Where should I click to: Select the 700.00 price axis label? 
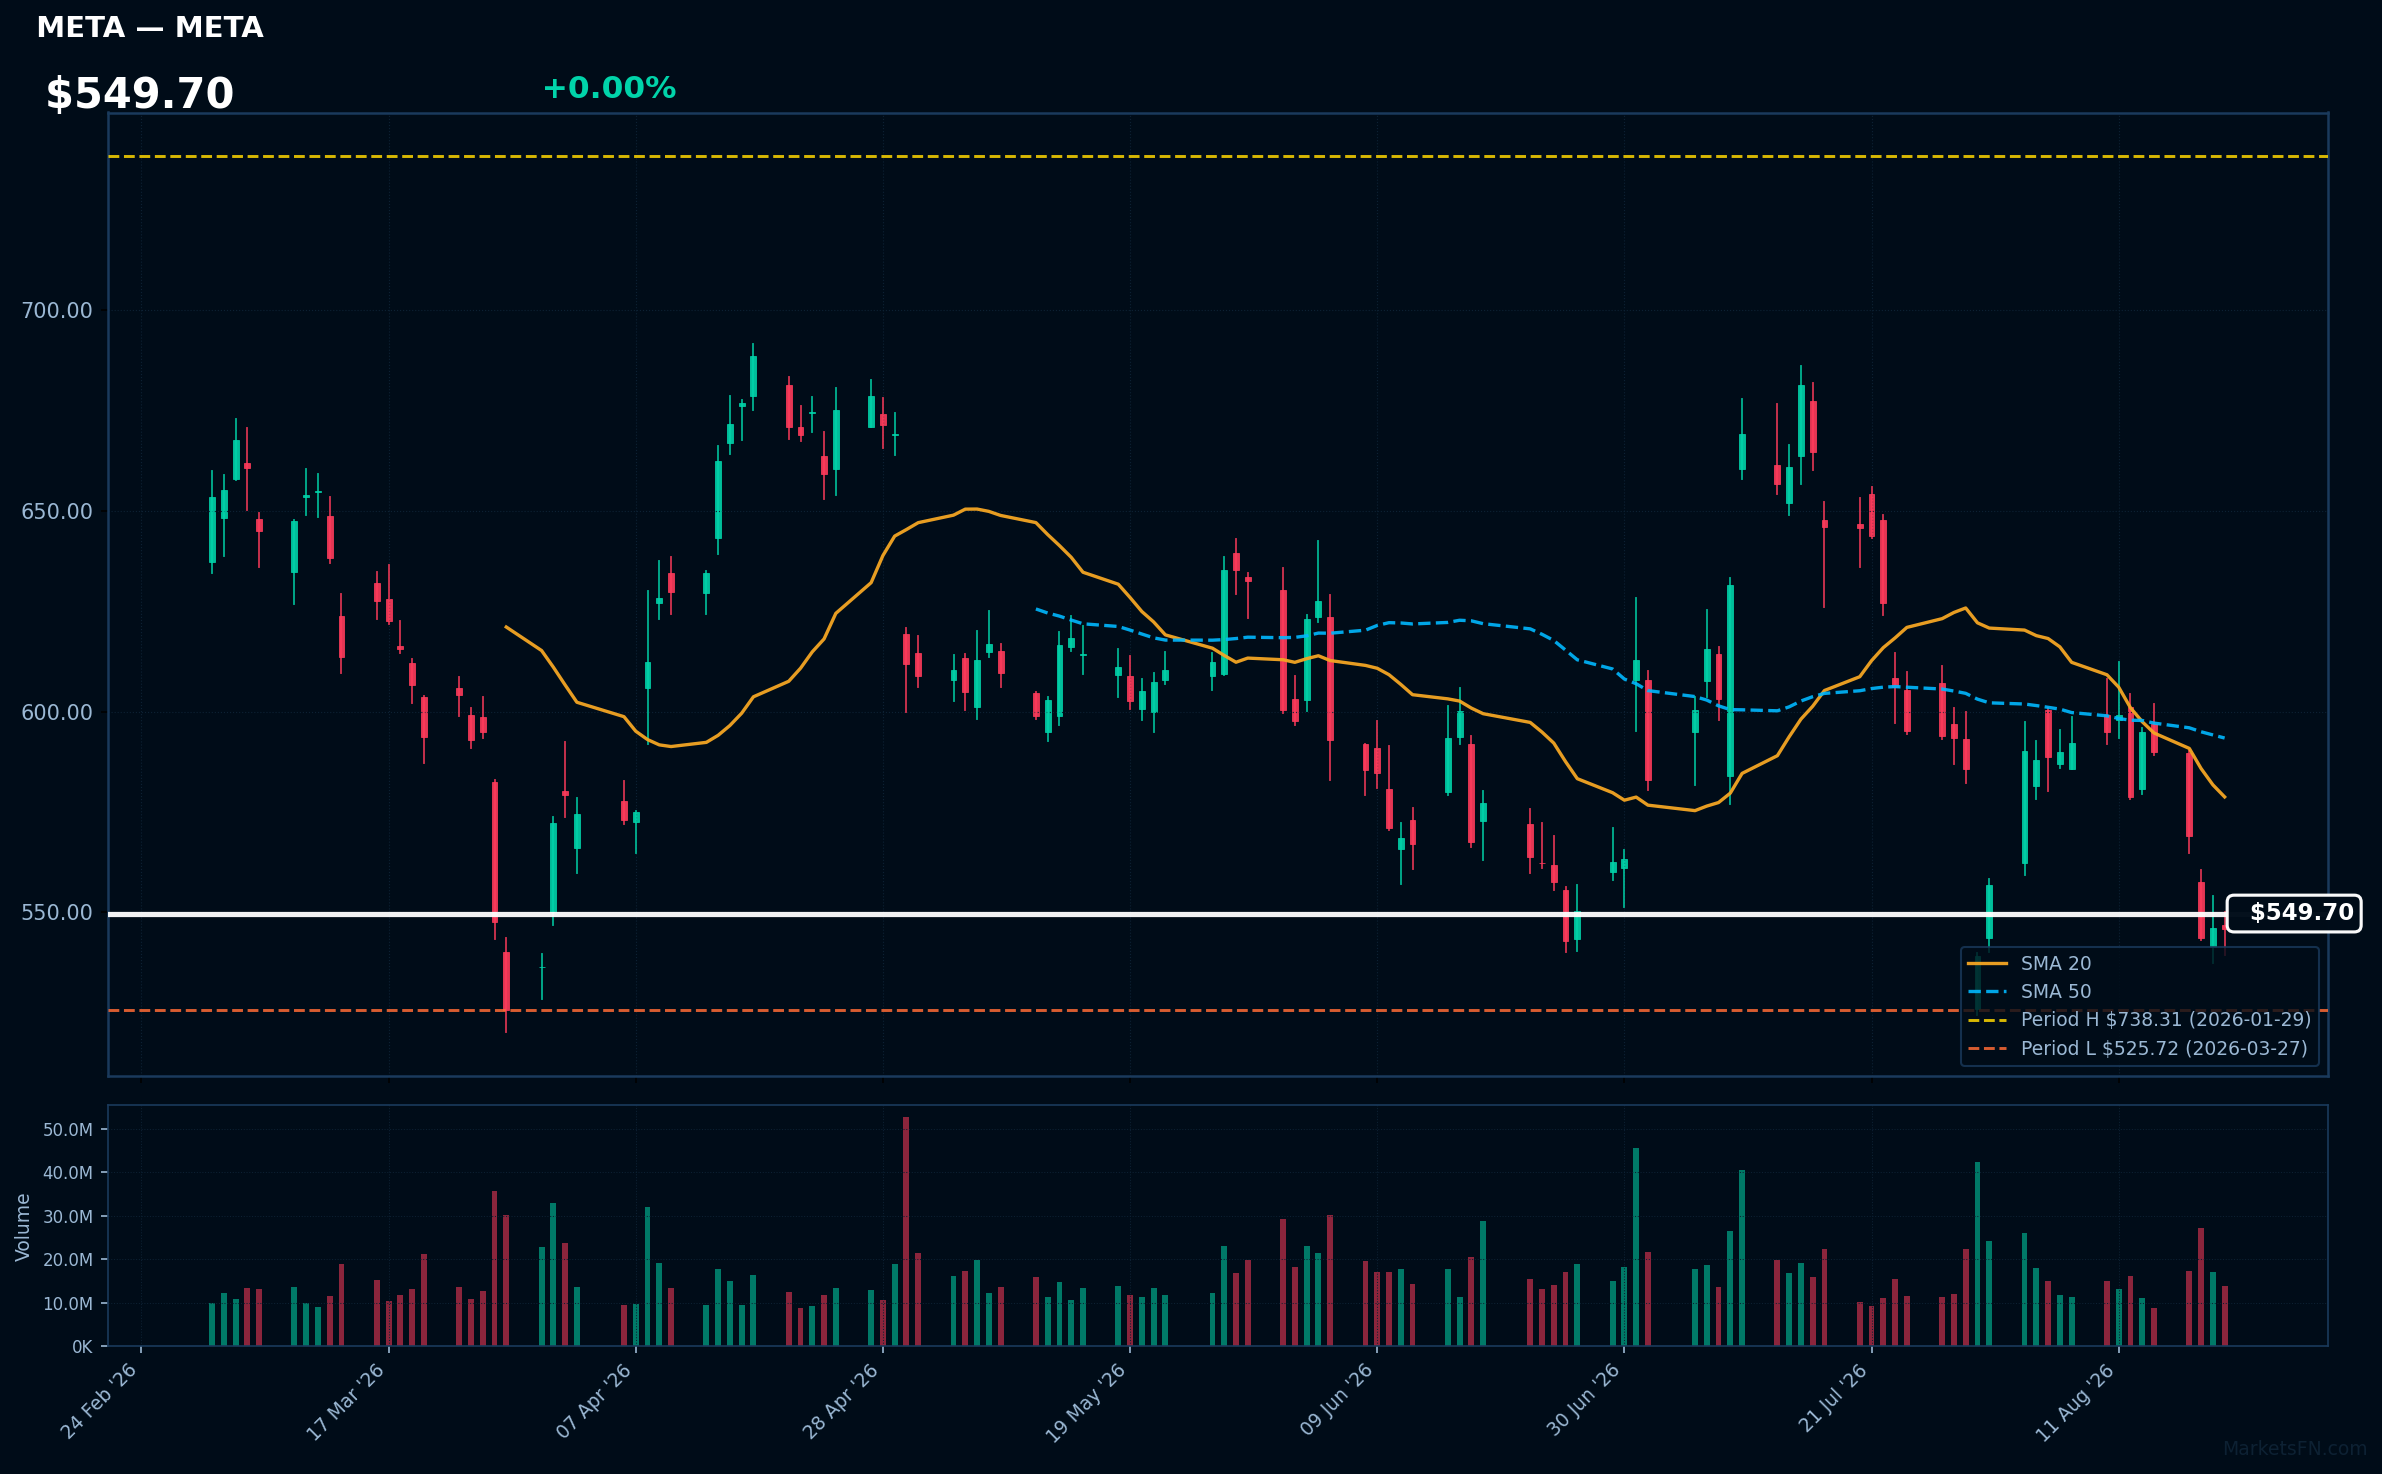(x=57, y=310)
